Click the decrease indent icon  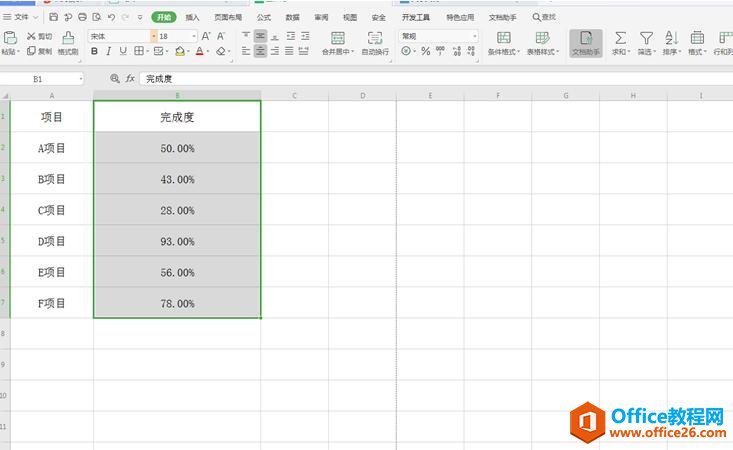291,36
